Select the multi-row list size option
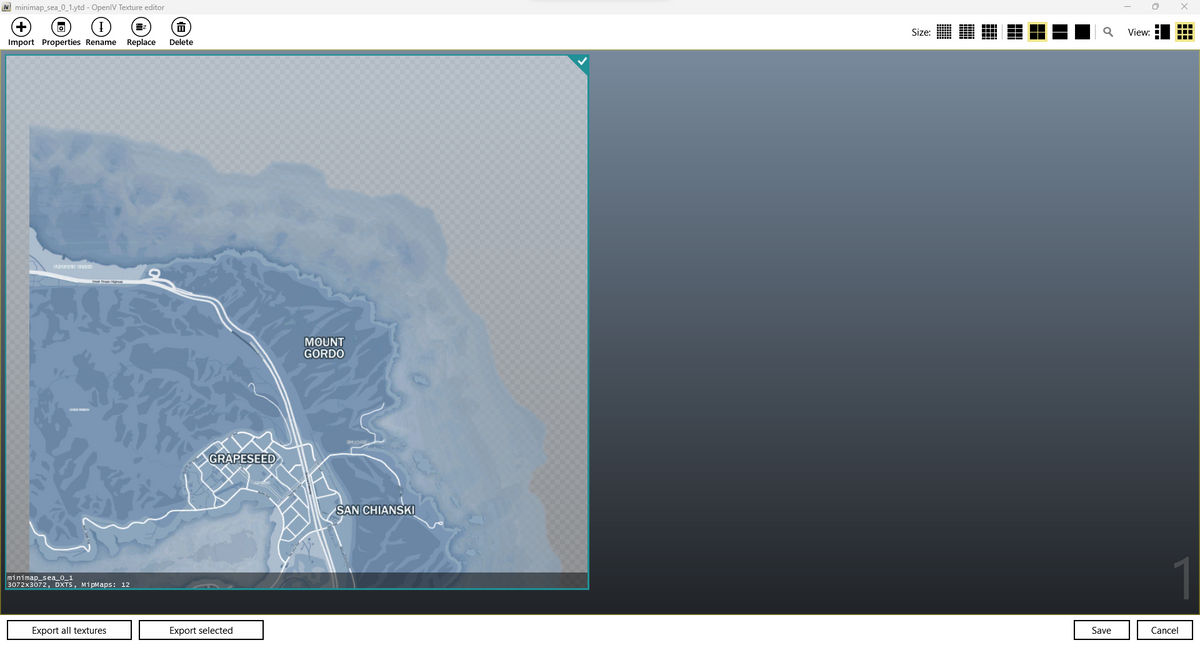This screenshot has width=1200, height=645. (x=1014, y=32)
